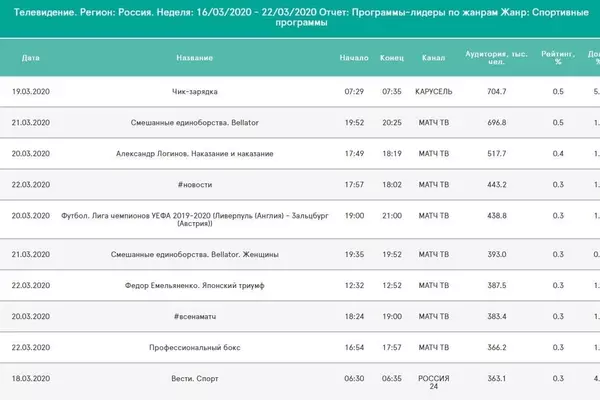Sort by the "Название" column header

point(193,58)
